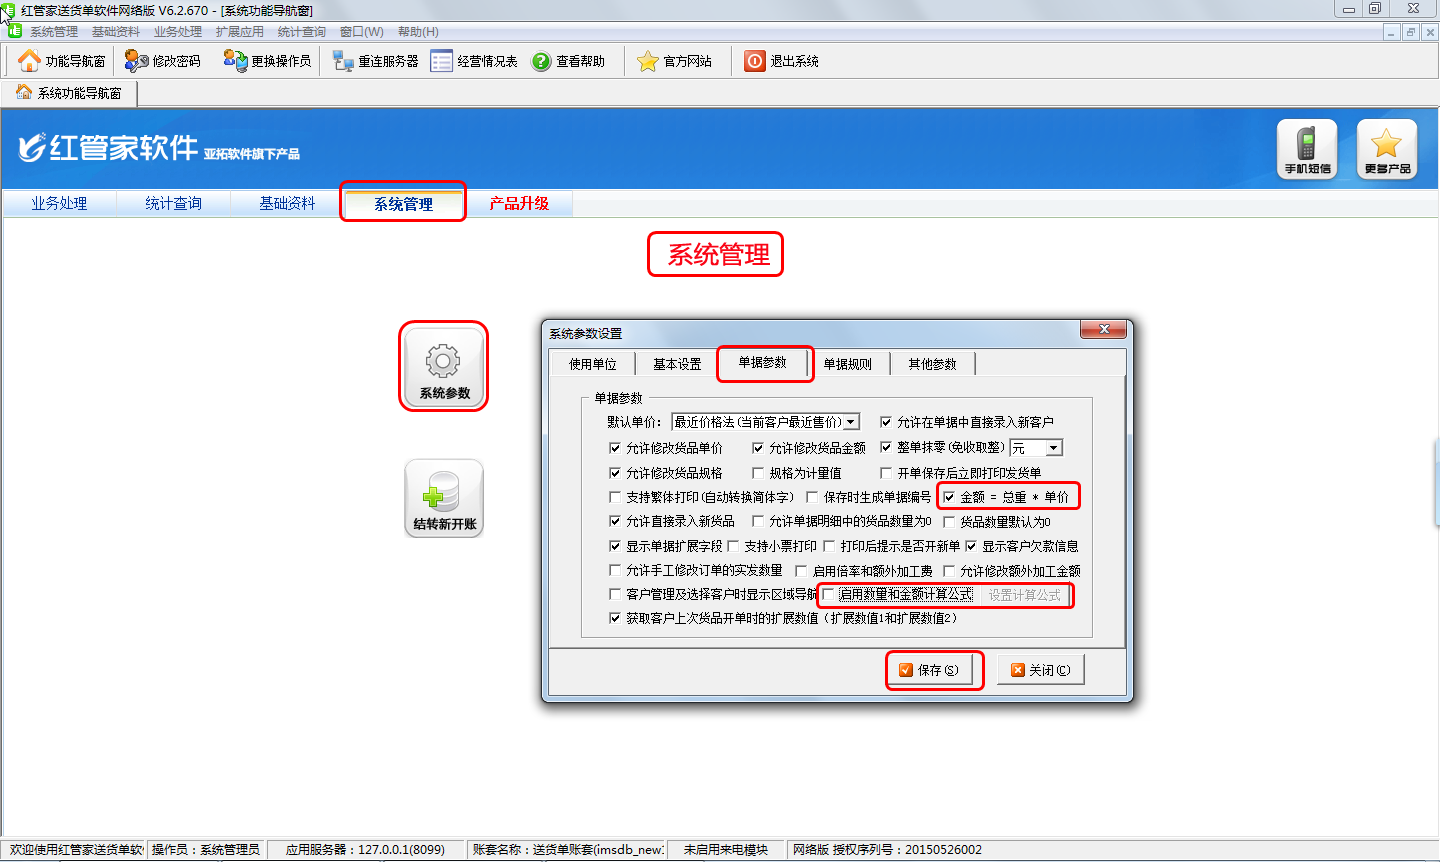
Task: Click the 功能导航窗 home toolbar icon
Action: tap(29, 61)
